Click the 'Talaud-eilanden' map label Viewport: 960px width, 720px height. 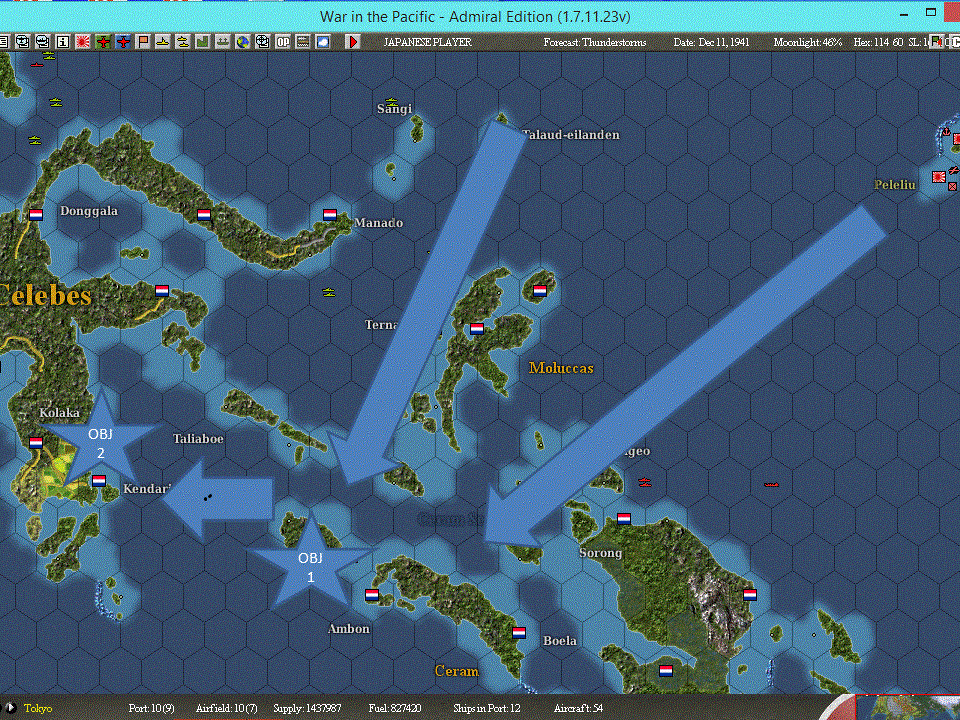point(571,135)
